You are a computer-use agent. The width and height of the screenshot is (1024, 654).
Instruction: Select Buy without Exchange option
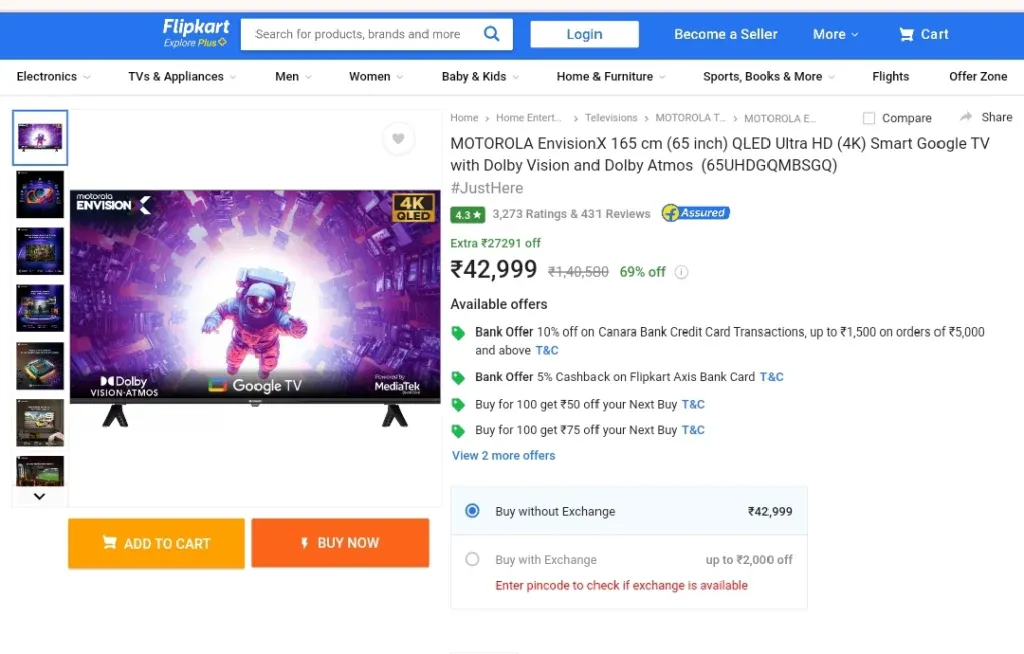click(x=472, y=511)
